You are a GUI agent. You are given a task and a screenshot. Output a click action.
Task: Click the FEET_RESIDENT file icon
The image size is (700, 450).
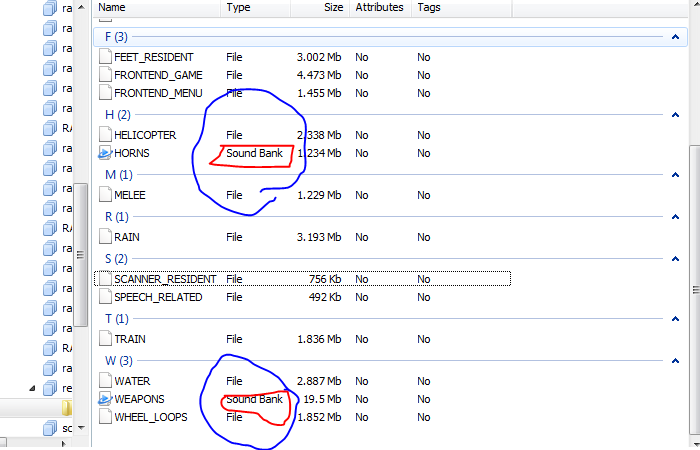coord(105,57)
